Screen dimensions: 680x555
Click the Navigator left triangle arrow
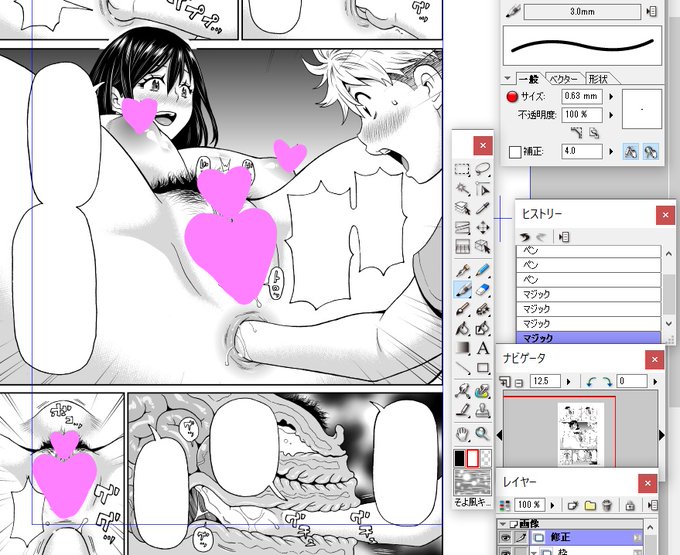coord(499,434)
